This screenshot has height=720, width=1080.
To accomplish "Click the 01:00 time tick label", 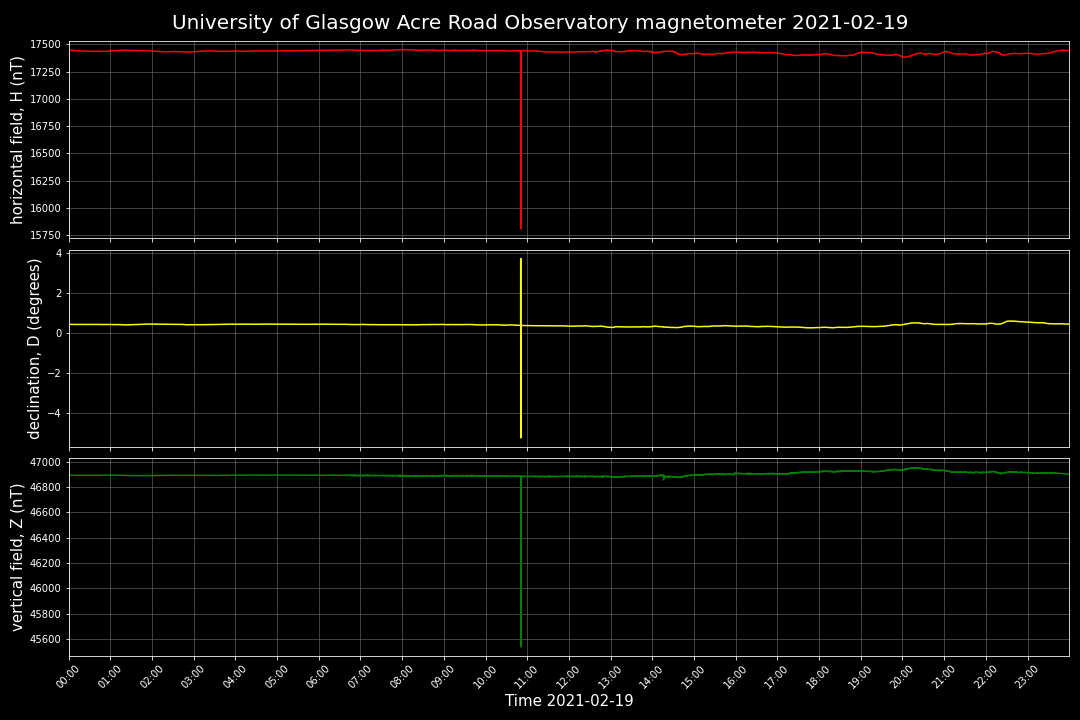I will (109, 678).
